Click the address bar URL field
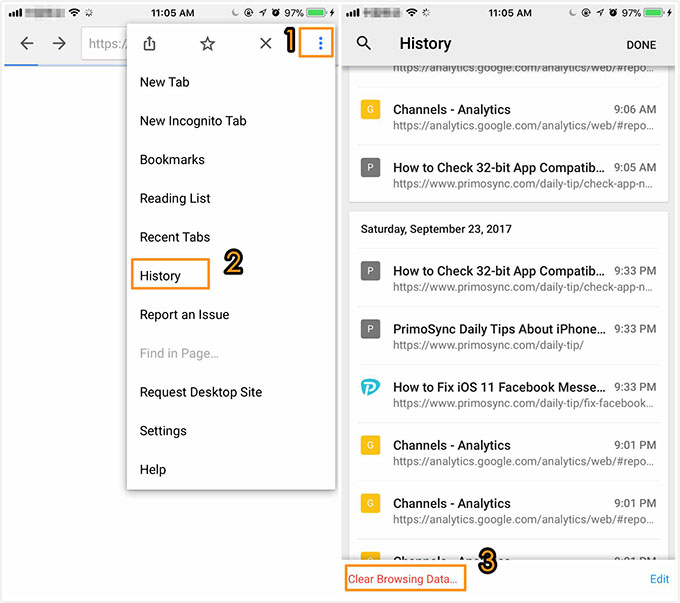The height and width of the screenshot is (603, 680). click(x=104, y=43)
